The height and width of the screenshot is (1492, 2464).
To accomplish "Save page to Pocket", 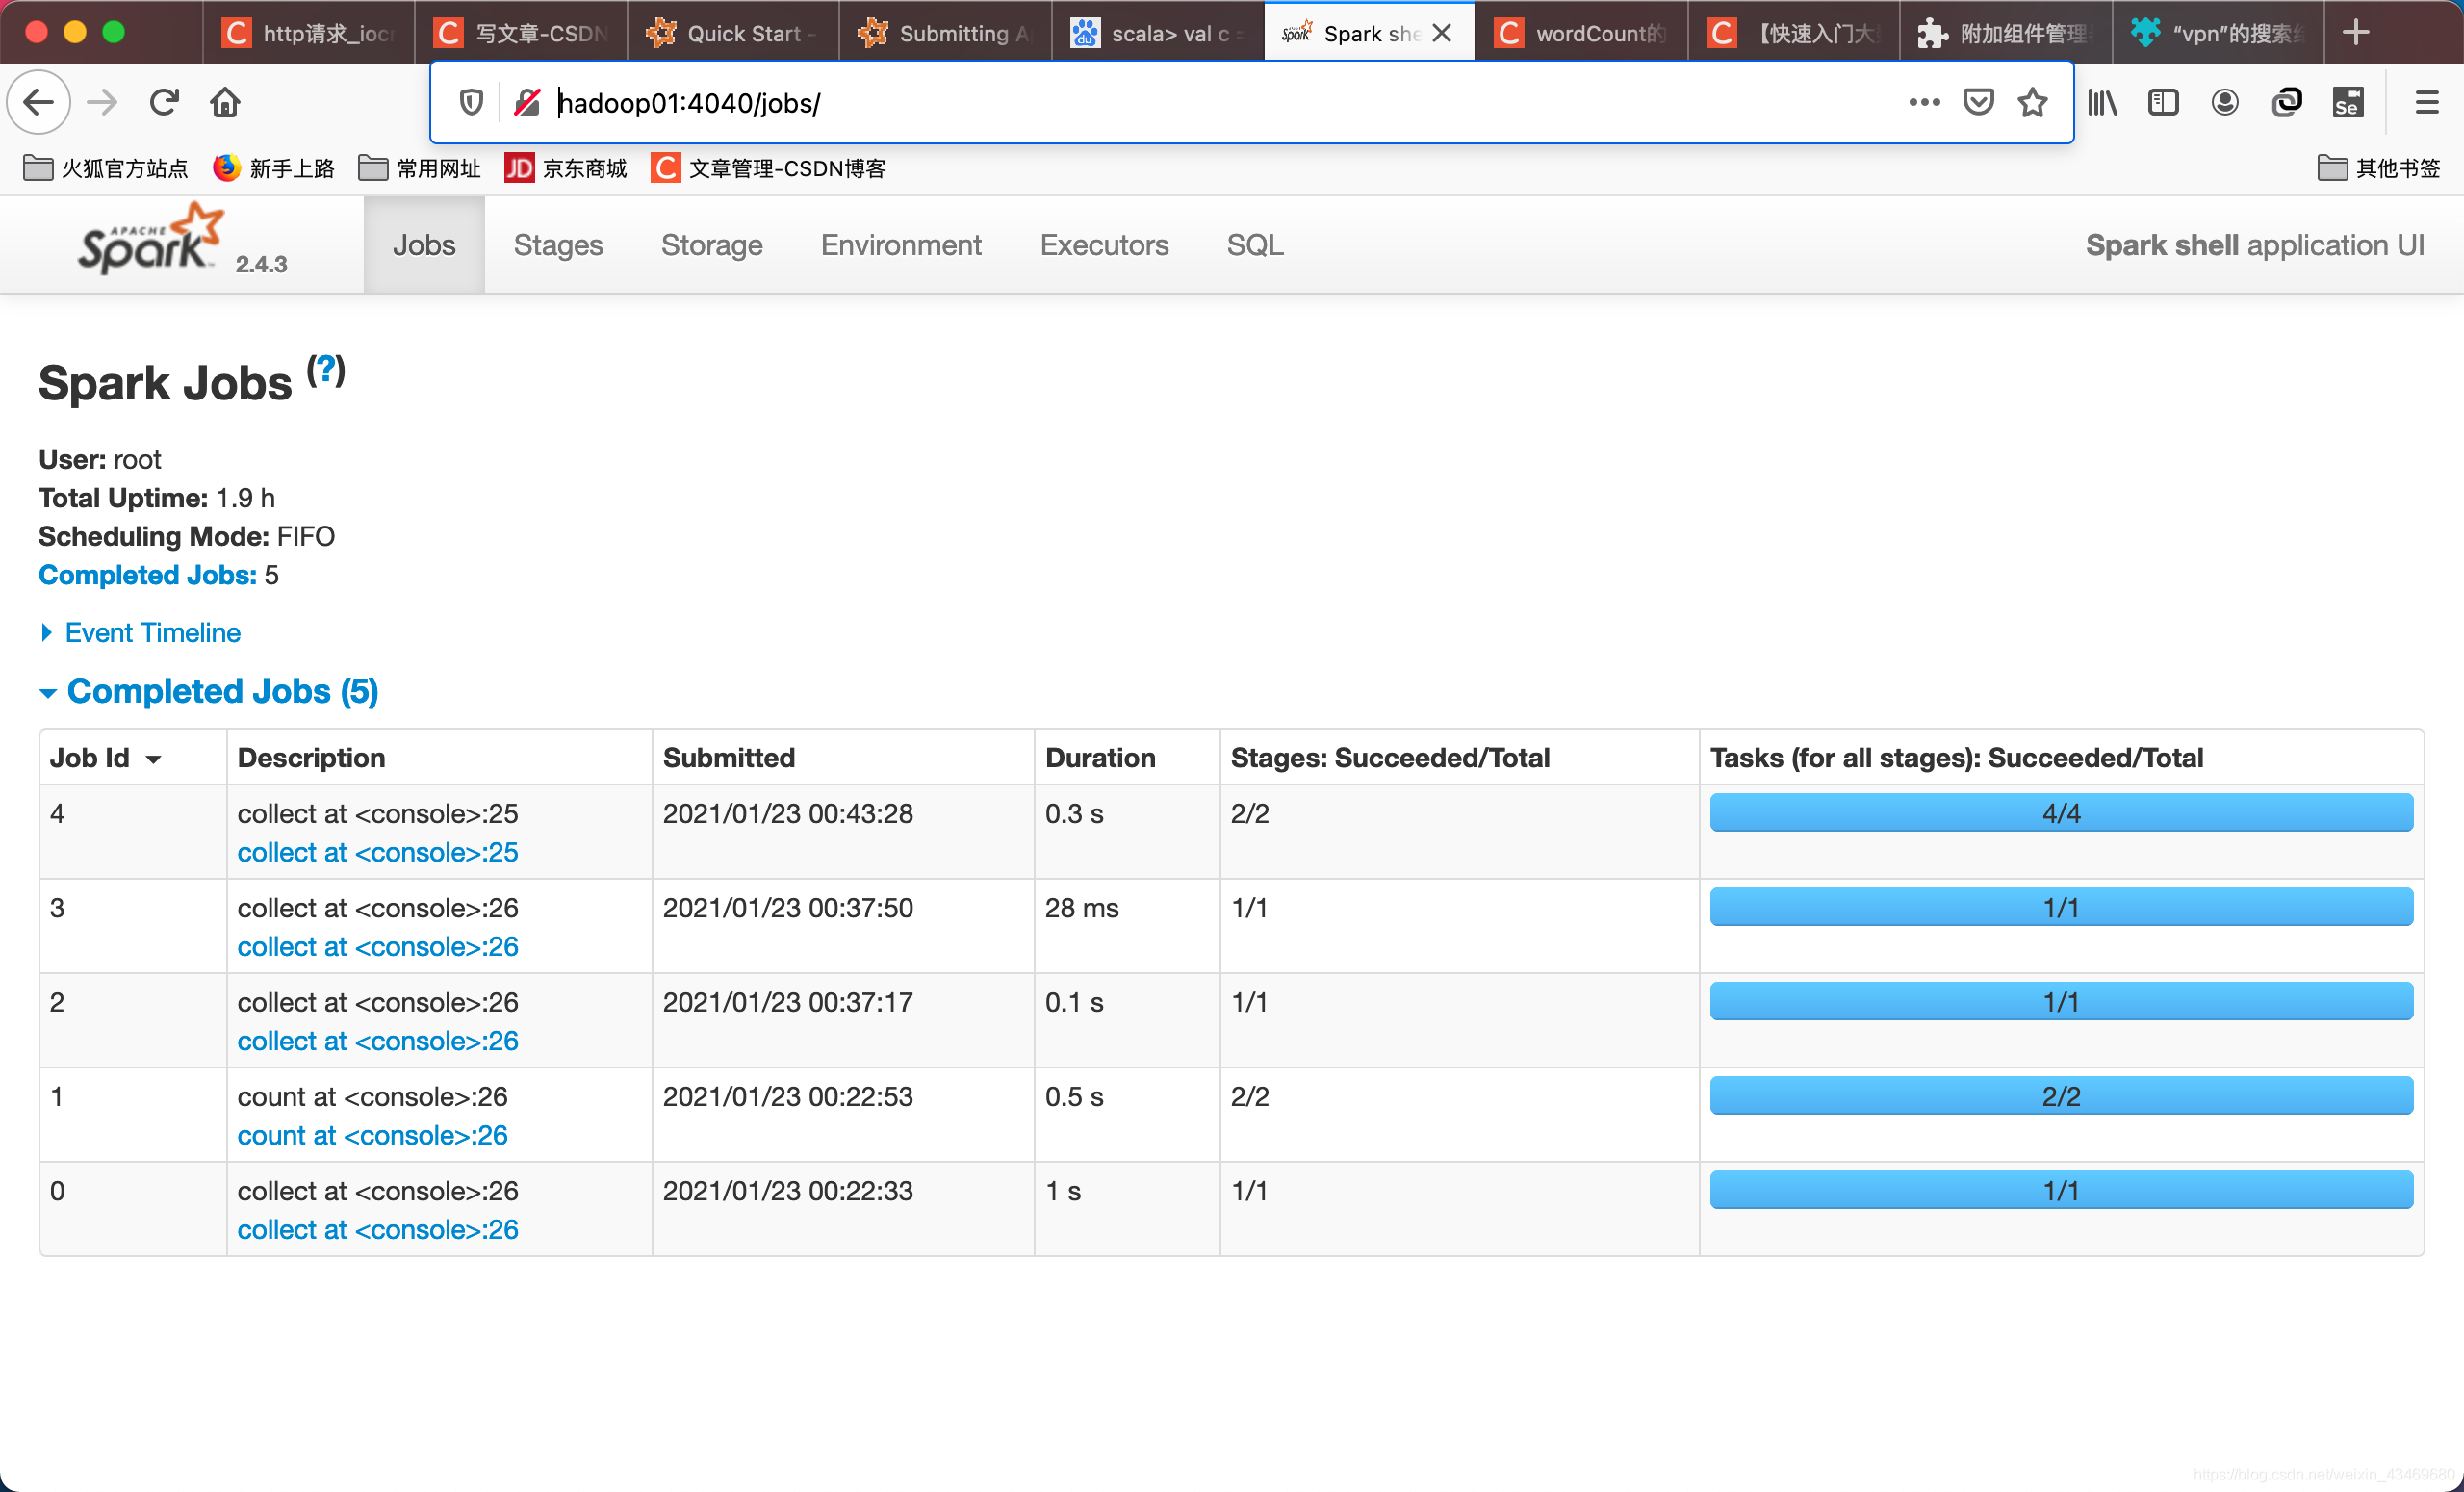I will coord(1978,102).
